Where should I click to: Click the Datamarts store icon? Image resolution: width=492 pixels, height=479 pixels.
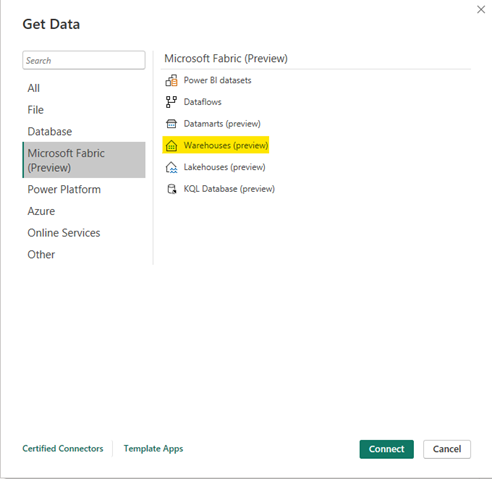pos(171,124)
